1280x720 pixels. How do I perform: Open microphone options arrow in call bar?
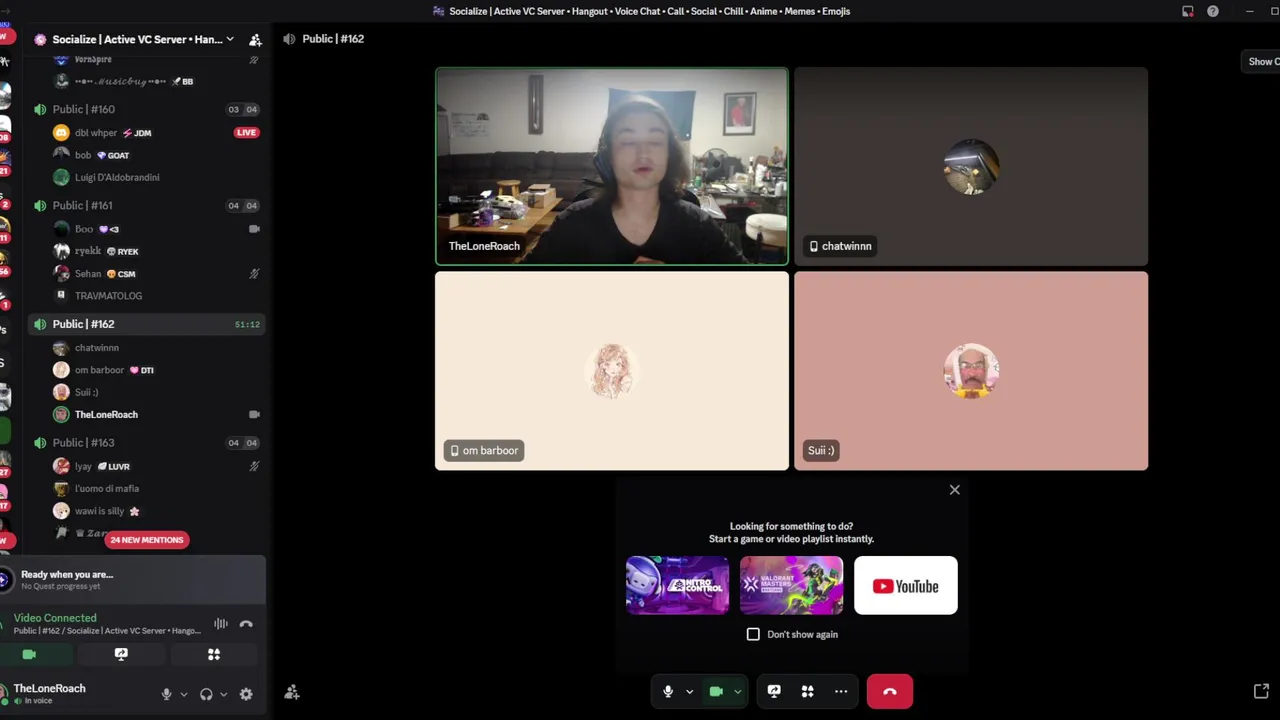pyautogui.click(x=689, y=692)
